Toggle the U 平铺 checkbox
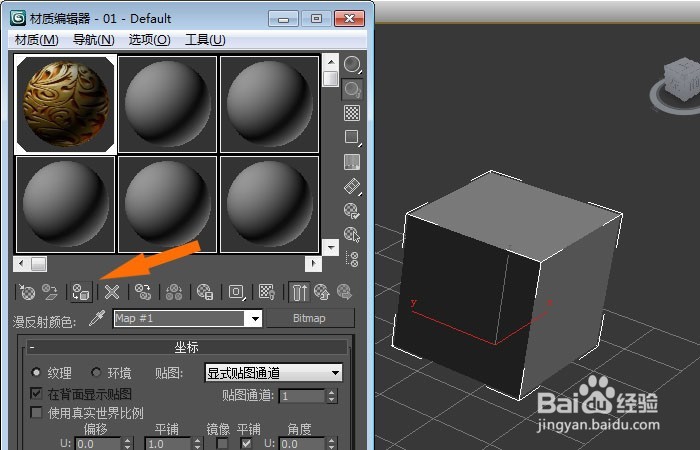 (x=246, y=443)
